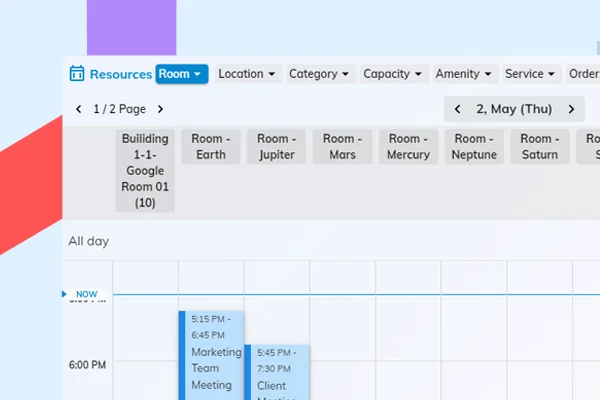Select the Building 1-1-Google Room 01 column
The width and height of the screenshot is (600, 400).
pyautogui.click(x=145, y=170)
